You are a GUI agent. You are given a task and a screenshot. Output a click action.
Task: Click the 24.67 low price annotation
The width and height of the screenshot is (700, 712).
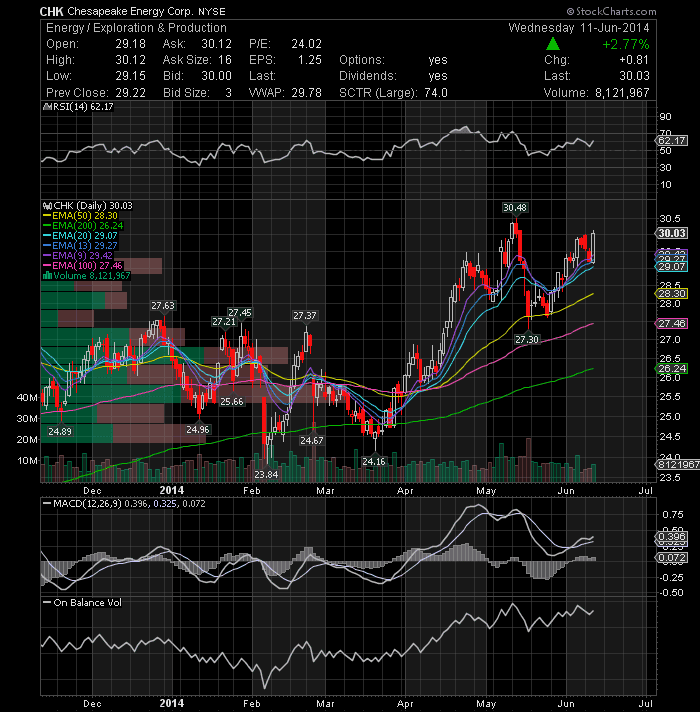pos(311,440)
